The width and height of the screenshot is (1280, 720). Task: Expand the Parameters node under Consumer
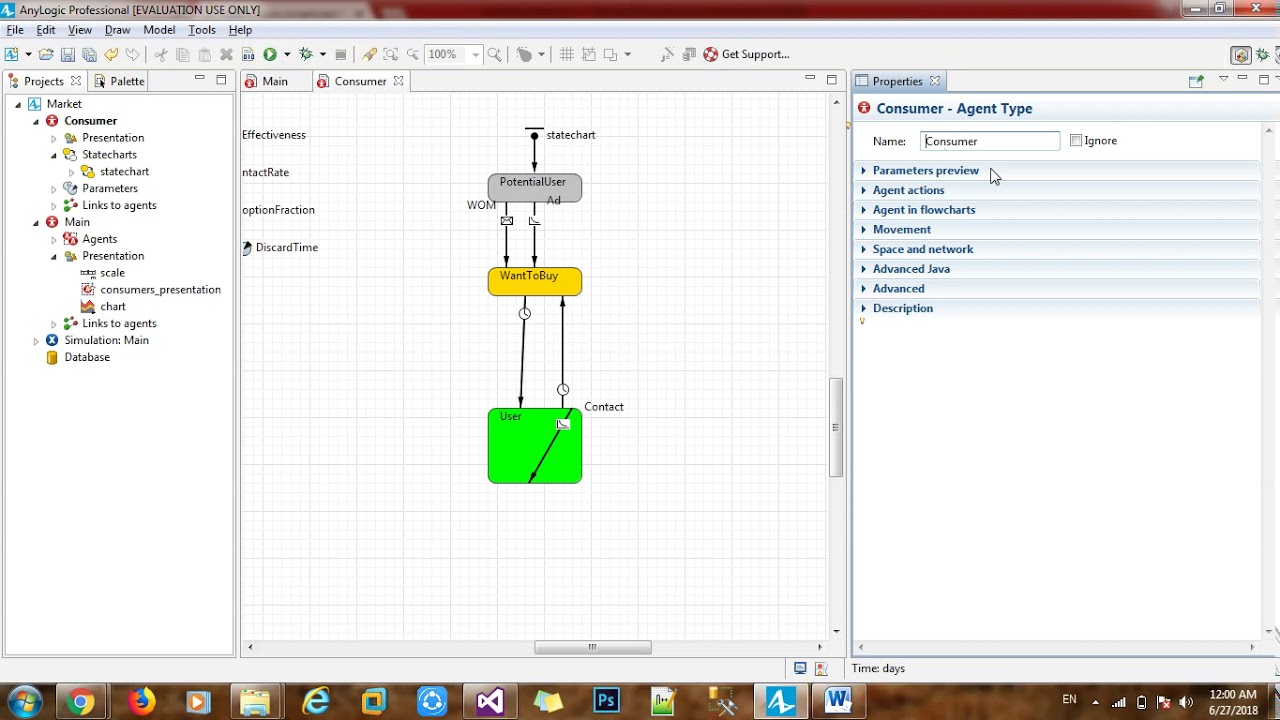54,189
